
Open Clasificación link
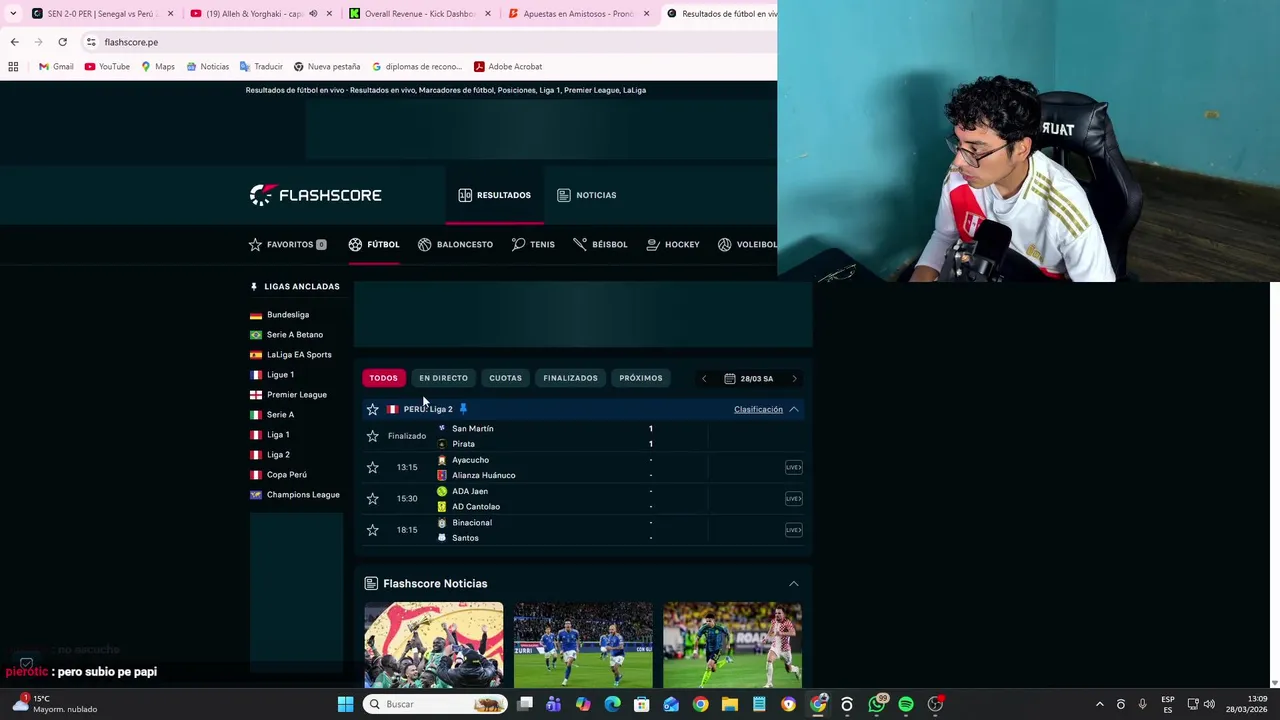point(758,409)
